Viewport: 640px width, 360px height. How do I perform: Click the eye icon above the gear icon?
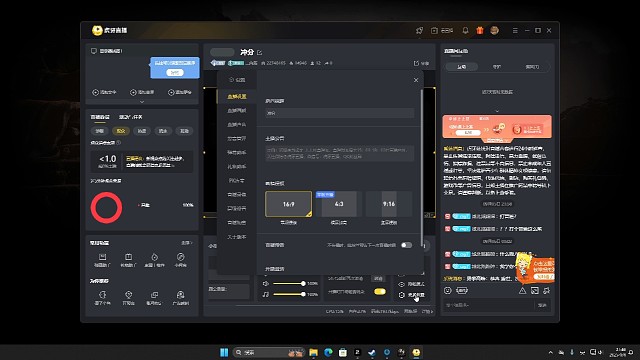click(402, 284)
